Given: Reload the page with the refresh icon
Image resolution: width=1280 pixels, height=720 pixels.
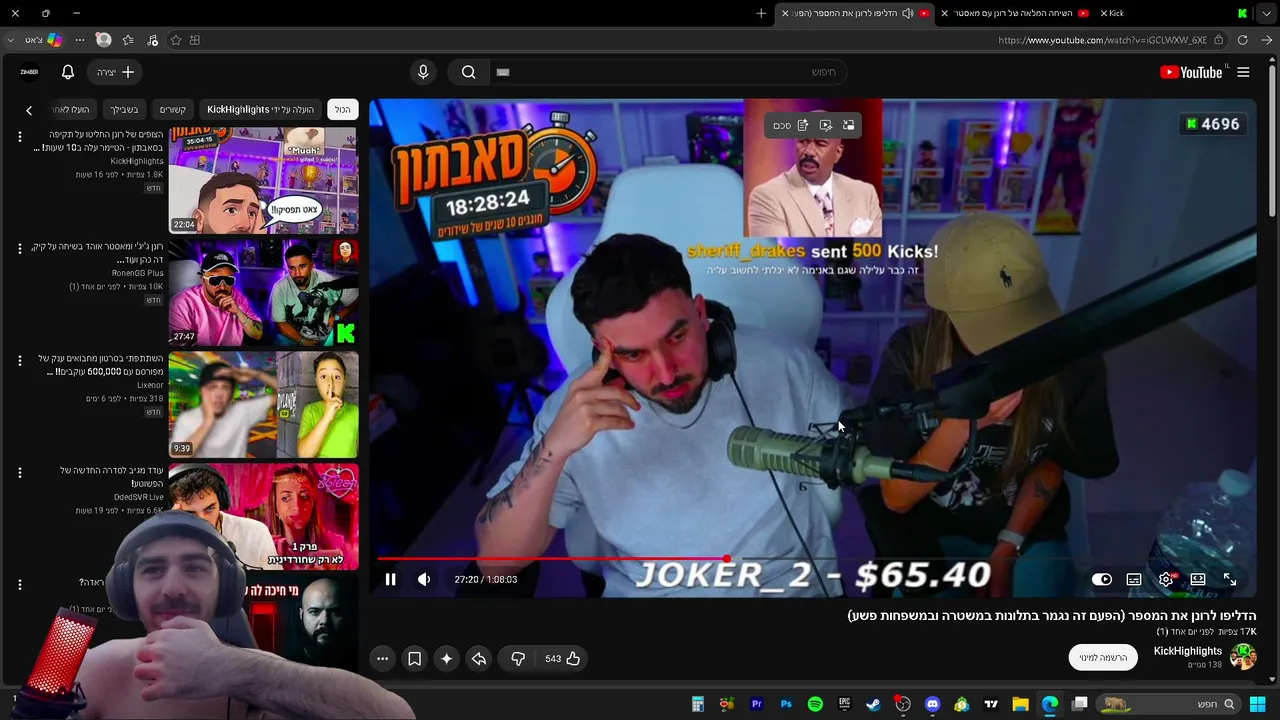Looking at the screenshot, I should (1242, 40).
